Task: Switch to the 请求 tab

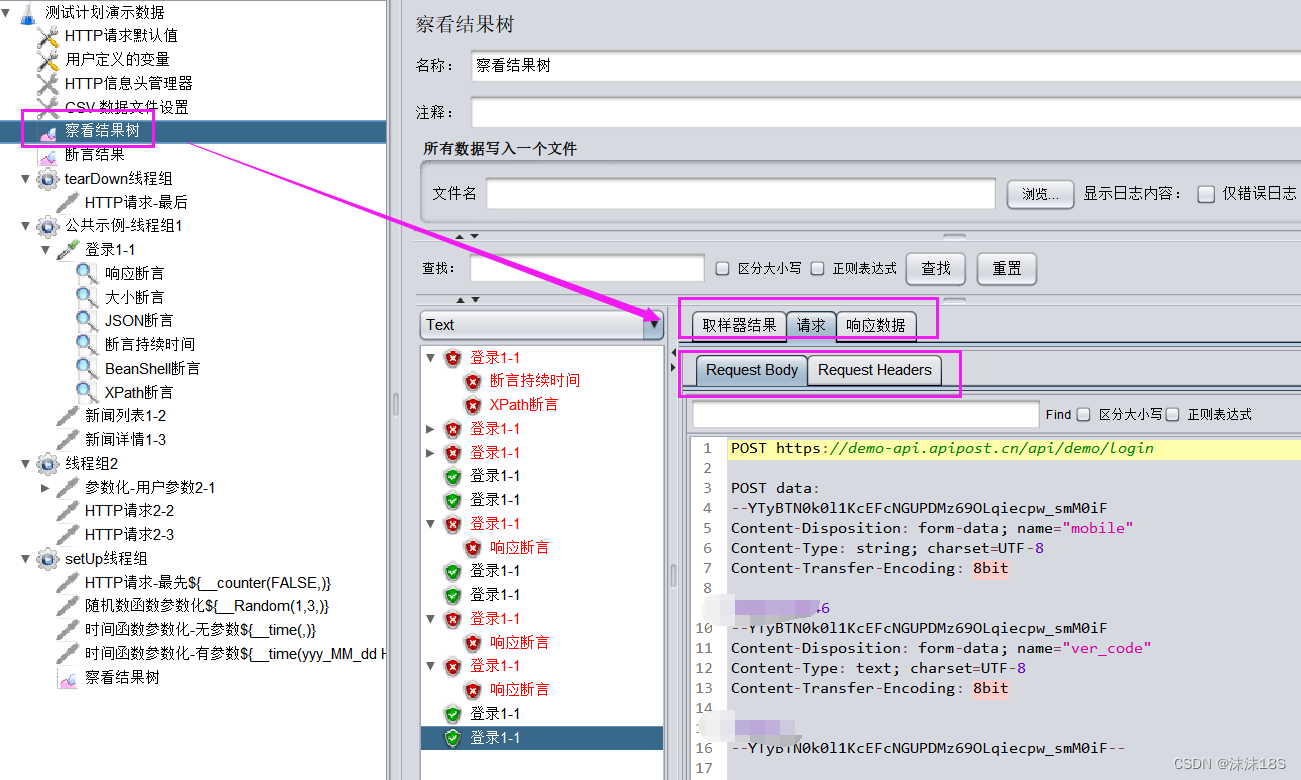Action: 811,325
